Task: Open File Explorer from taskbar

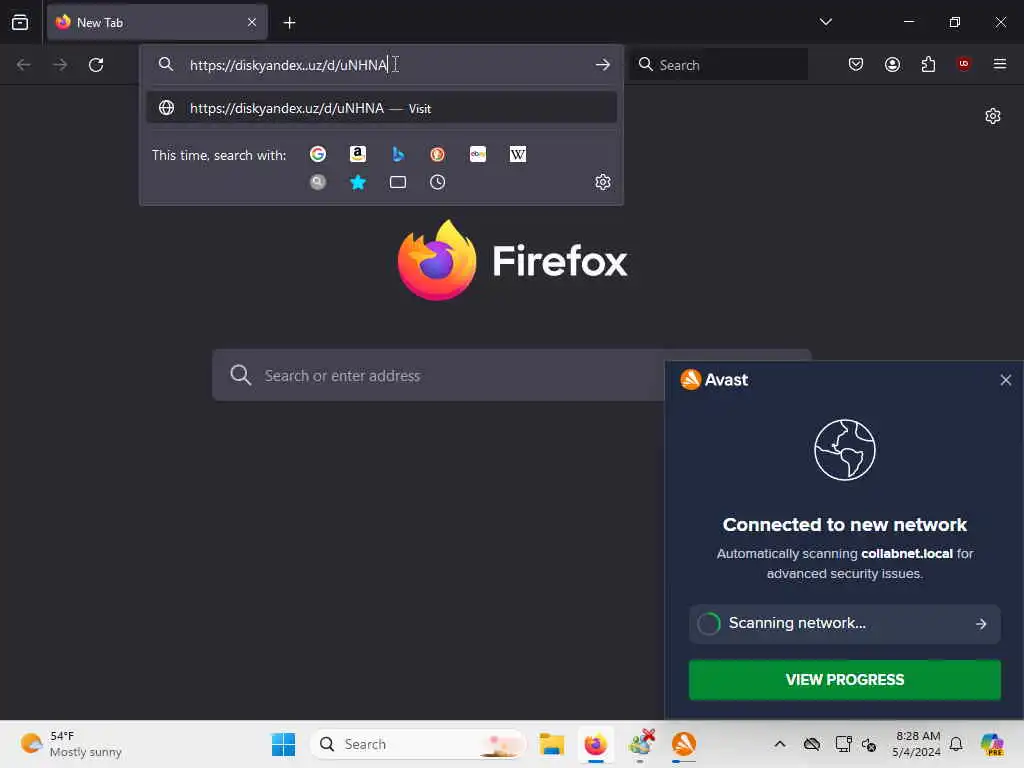Action: tap(552, 744)
